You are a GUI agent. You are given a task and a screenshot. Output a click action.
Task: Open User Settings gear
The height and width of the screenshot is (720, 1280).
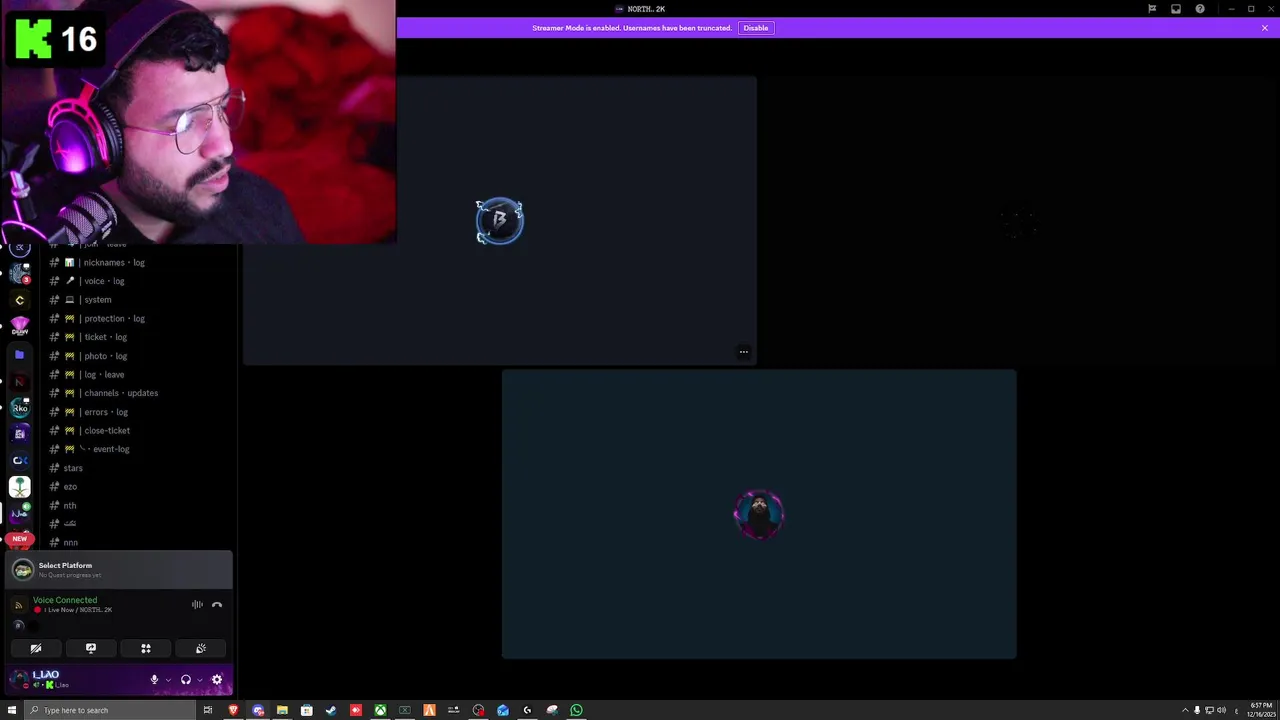coord(217,680)
